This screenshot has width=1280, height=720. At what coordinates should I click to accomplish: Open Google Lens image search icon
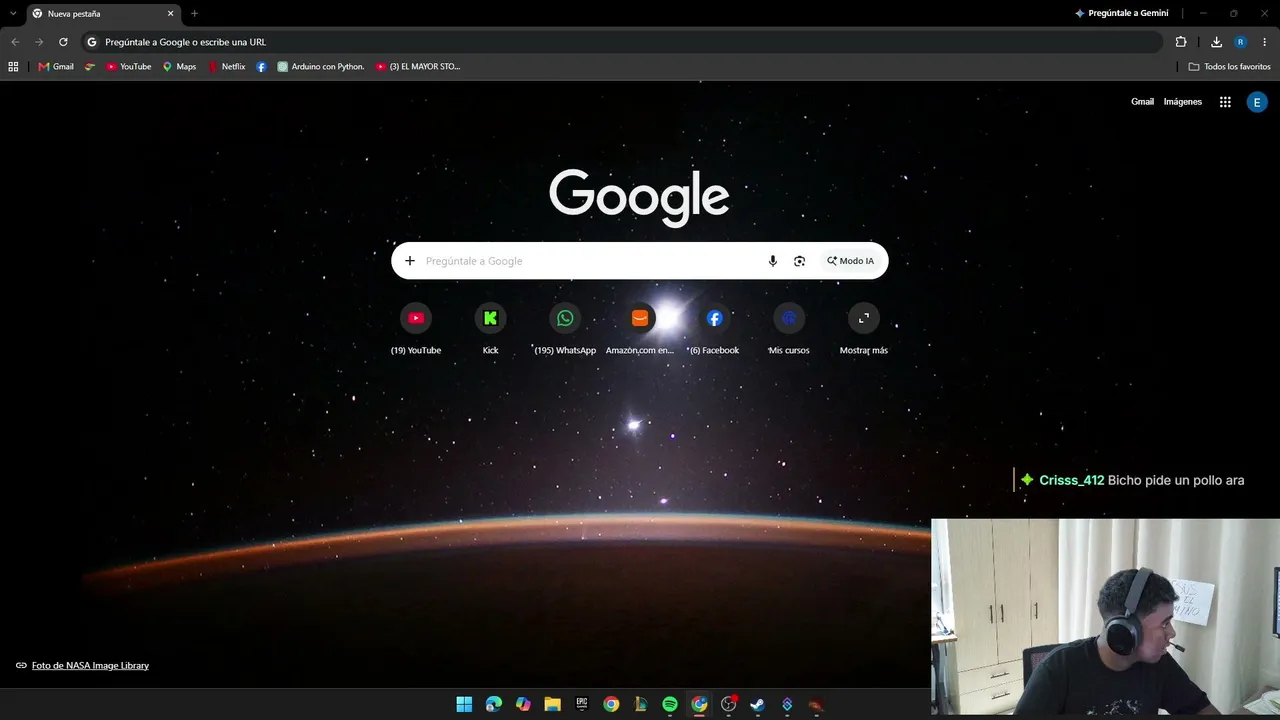pos(799,261)
